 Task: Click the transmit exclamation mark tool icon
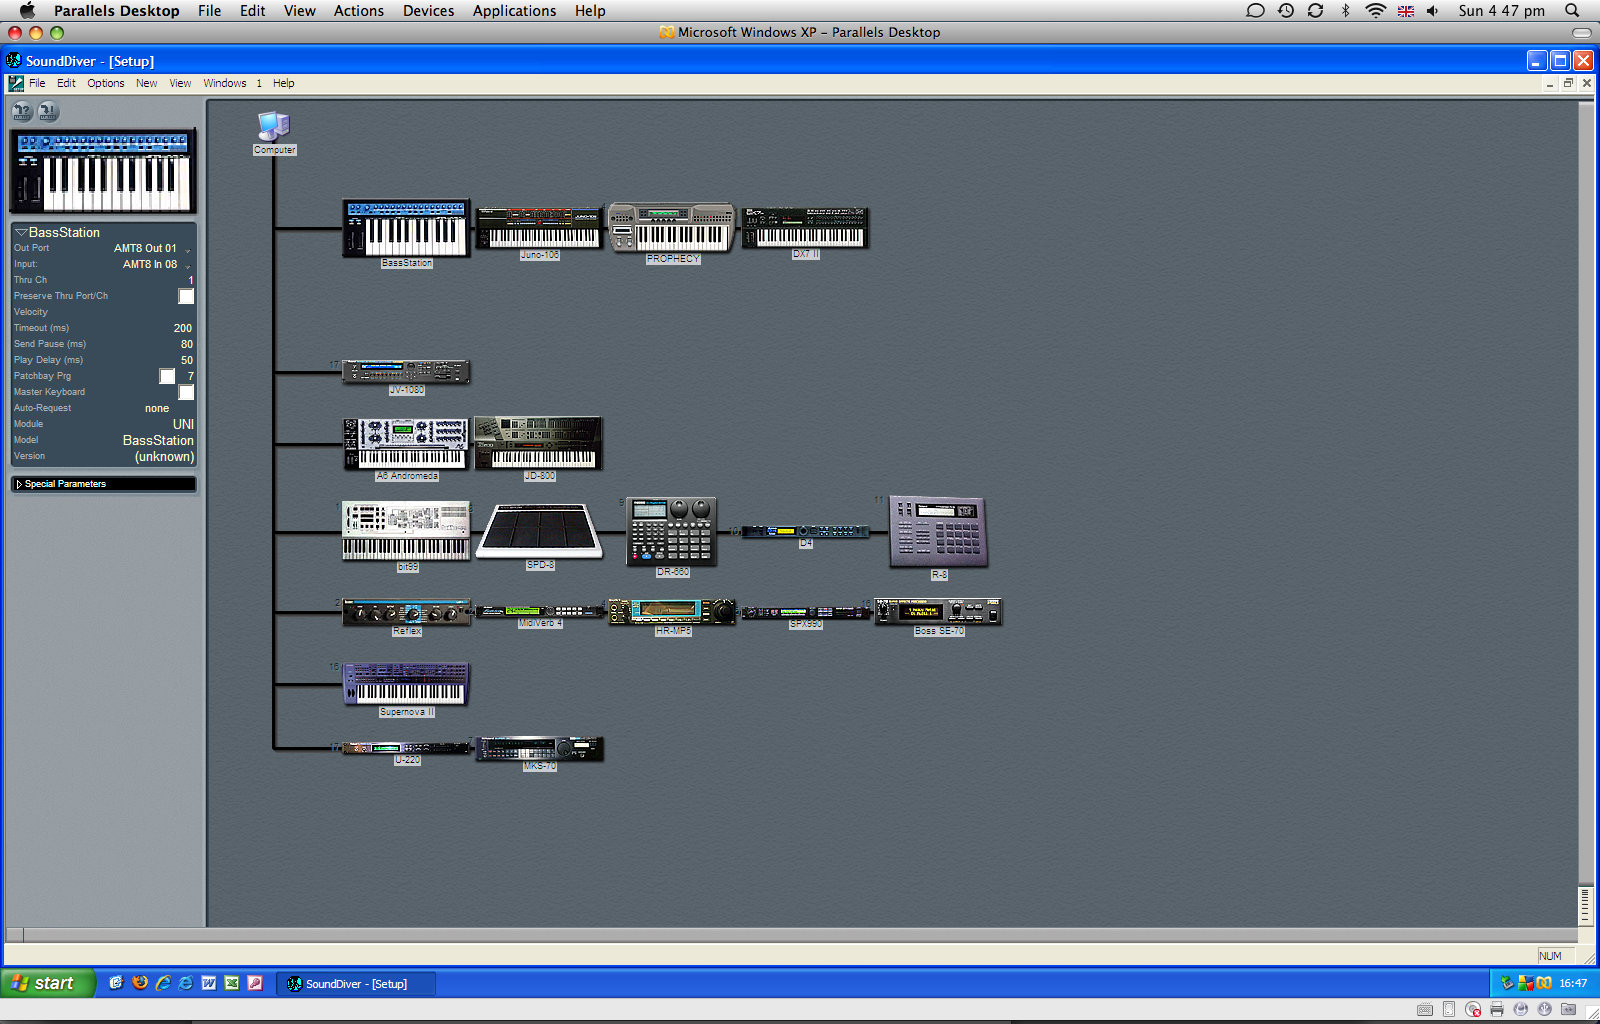tap(48, 111)
